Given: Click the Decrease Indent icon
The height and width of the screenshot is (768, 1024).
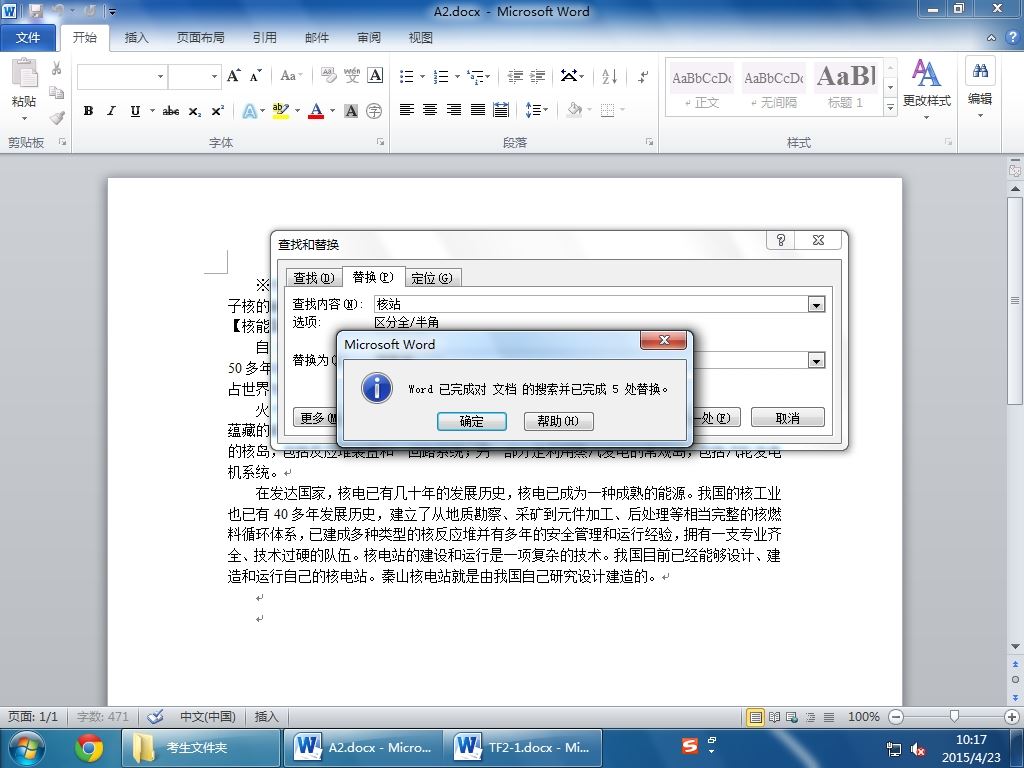Looking at the screenshot, I should pos(515,76).
